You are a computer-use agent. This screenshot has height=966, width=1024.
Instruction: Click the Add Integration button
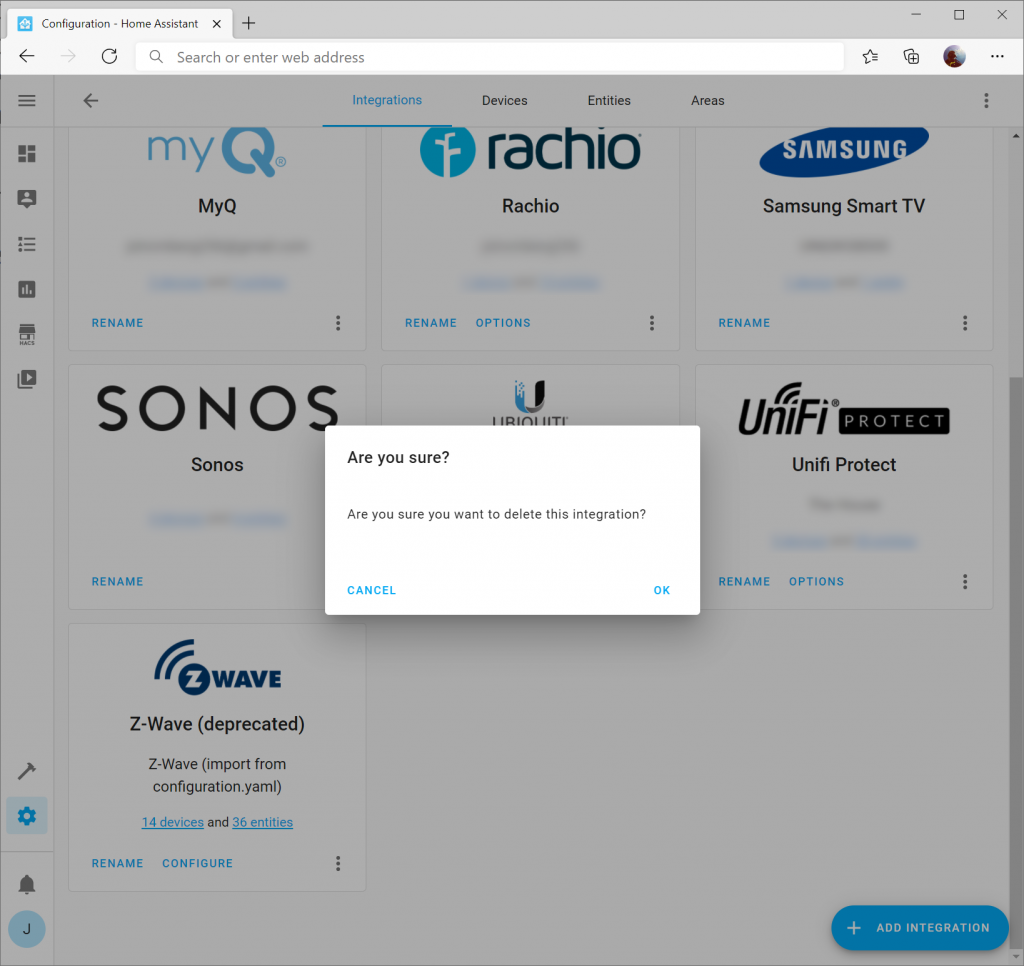coord(920,927)
